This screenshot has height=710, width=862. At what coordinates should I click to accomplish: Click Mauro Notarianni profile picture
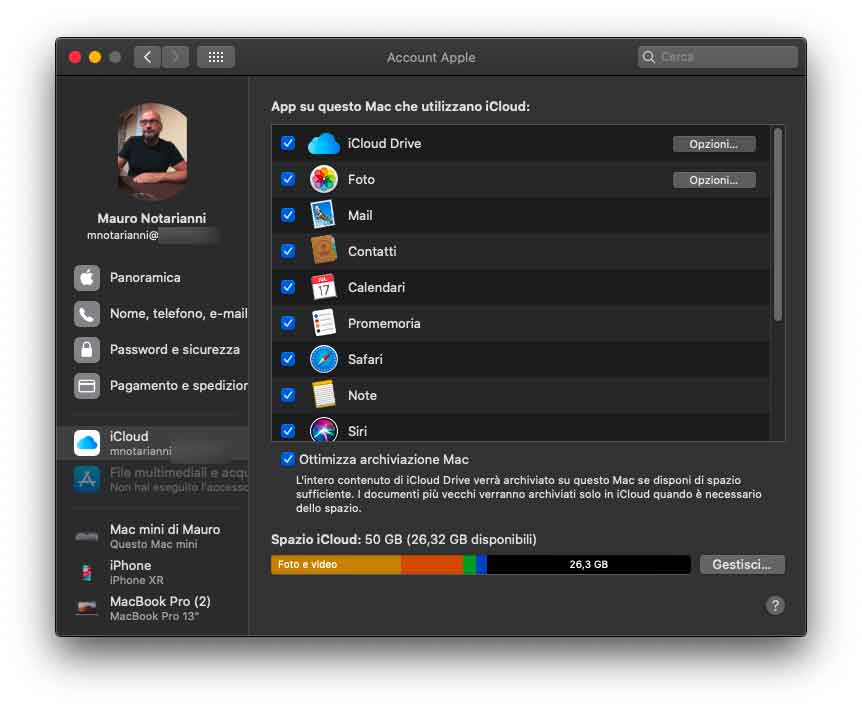pos(153,152)
